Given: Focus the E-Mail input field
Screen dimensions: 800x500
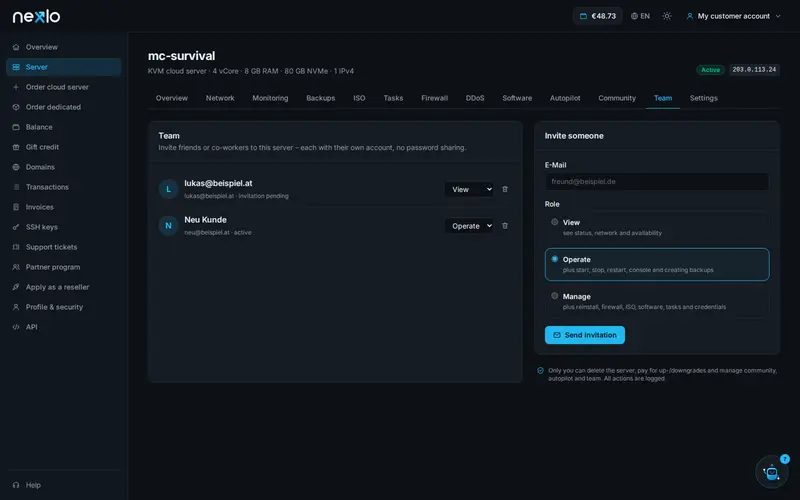Looking at the screenshot, I should (x=657, y=182).
